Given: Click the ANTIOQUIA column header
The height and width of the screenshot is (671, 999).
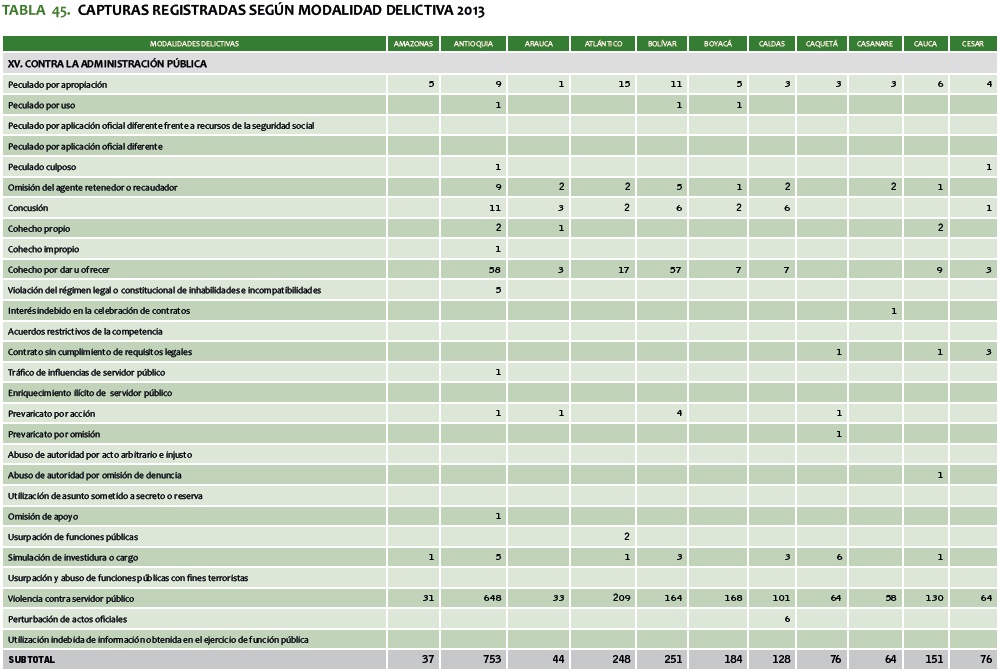Looking at the screenshot, I should click(472, 44).
